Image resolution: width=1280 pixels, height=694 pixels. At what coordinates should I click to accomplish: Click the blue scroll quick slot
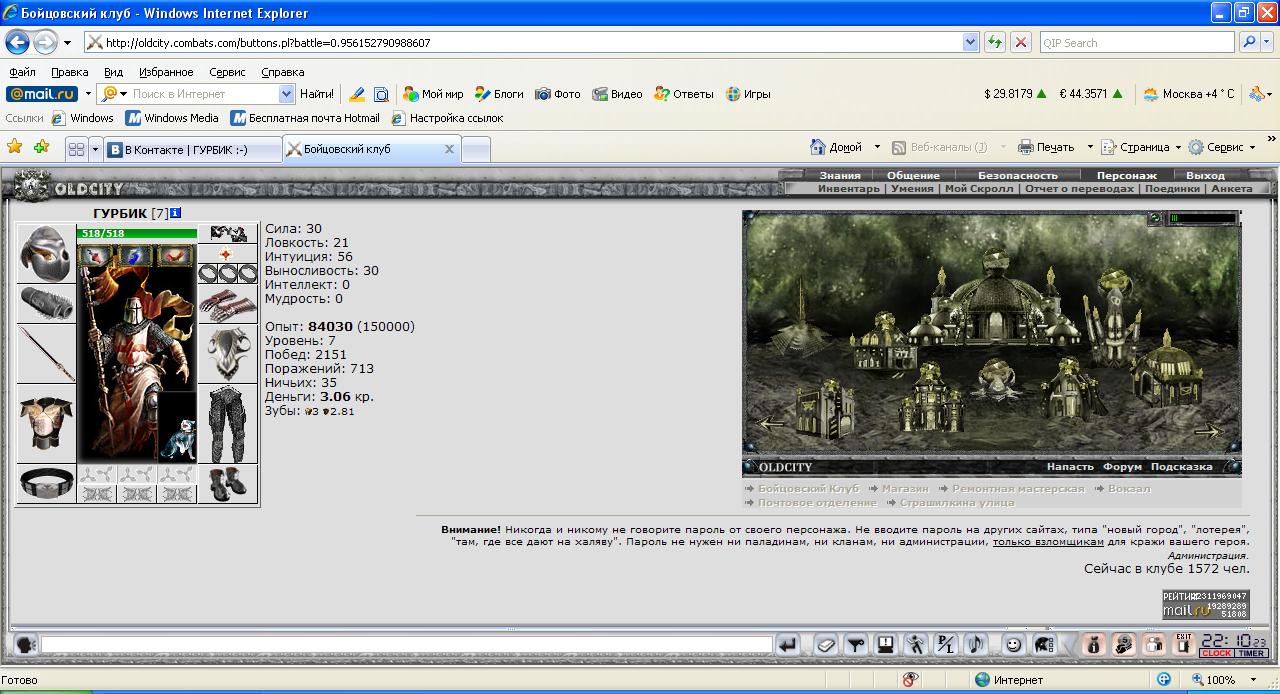tap(137, 256)
